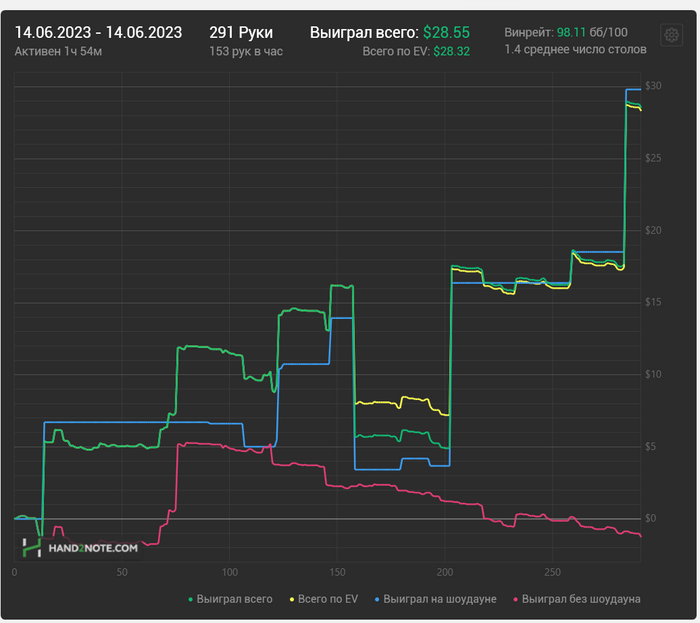Click the $10 y-axis label

click(x=653, y=374)
